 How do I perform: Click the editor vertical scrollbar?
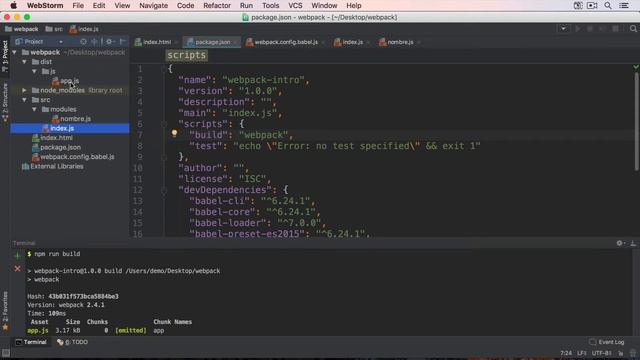(636, 122)
